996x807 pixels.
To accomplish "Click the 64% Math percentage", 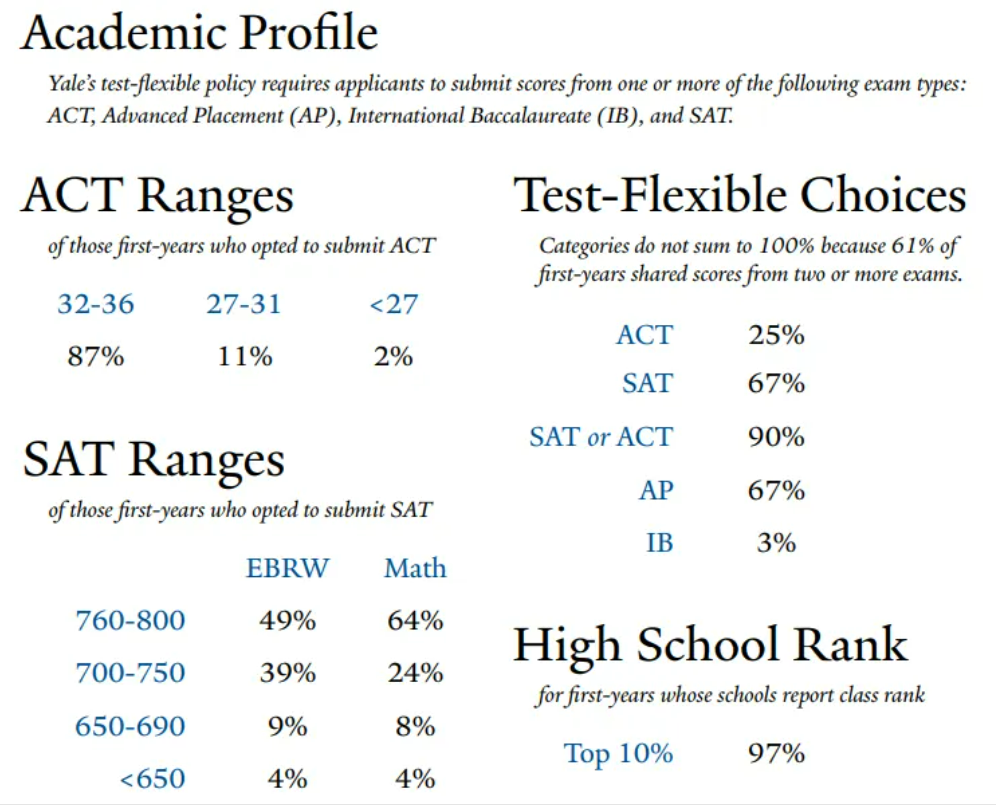I will [x=415, y=621].
